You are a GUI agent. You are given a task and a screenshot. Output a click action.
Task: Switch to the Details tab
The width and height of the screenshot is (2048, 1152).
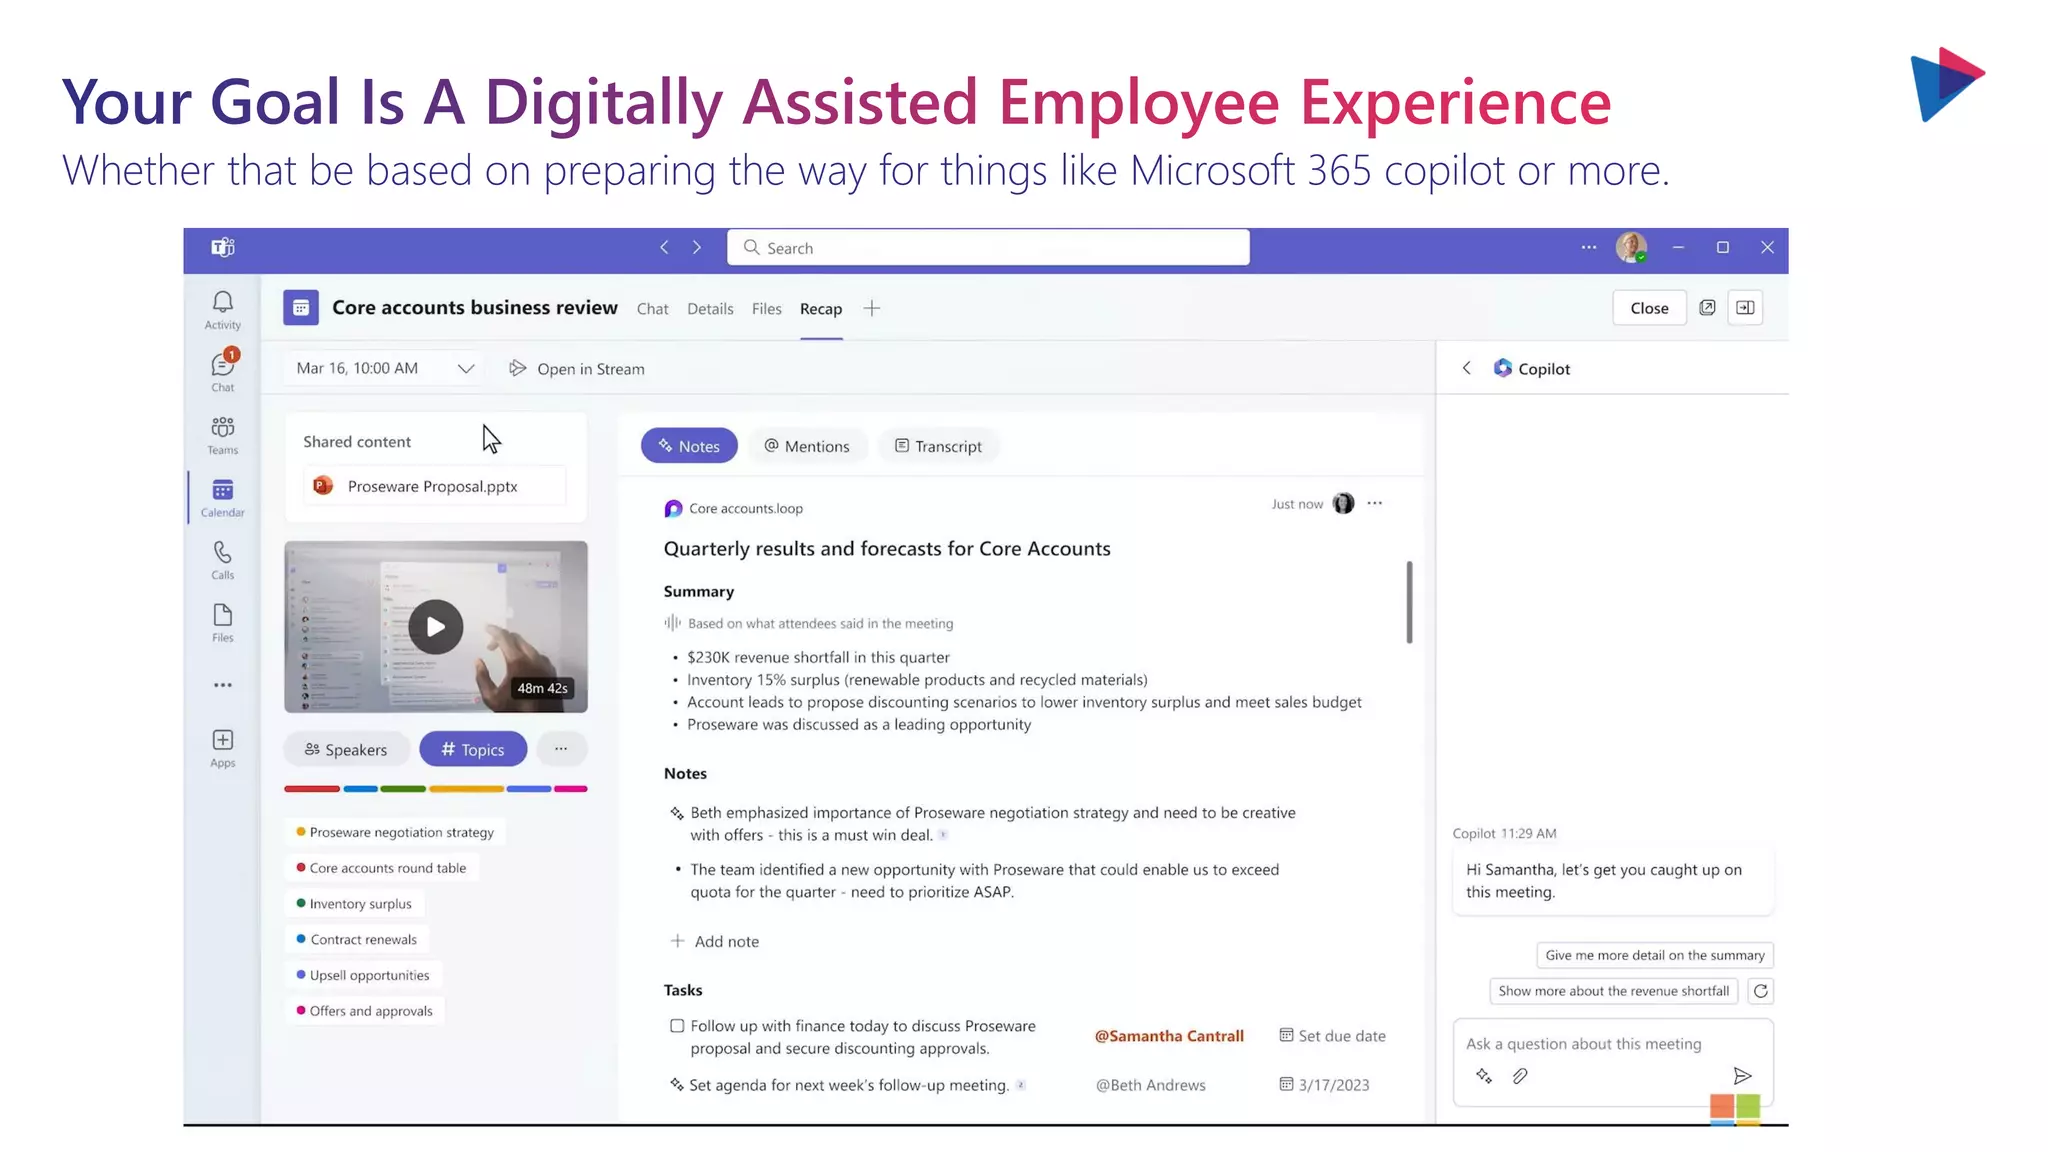click(710, 309)
